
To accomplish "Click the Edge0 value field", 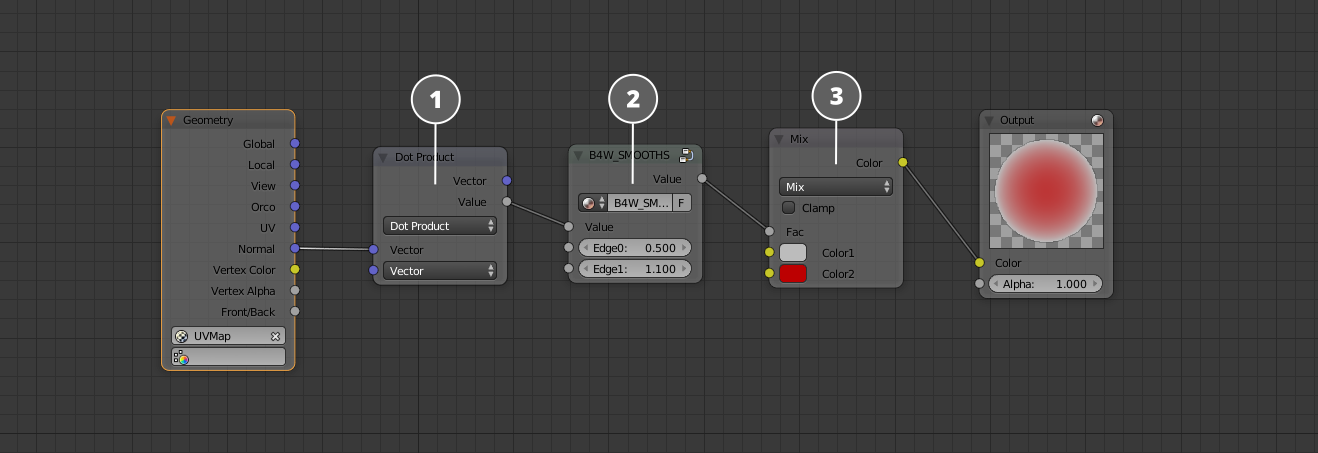I will point(634,247).
